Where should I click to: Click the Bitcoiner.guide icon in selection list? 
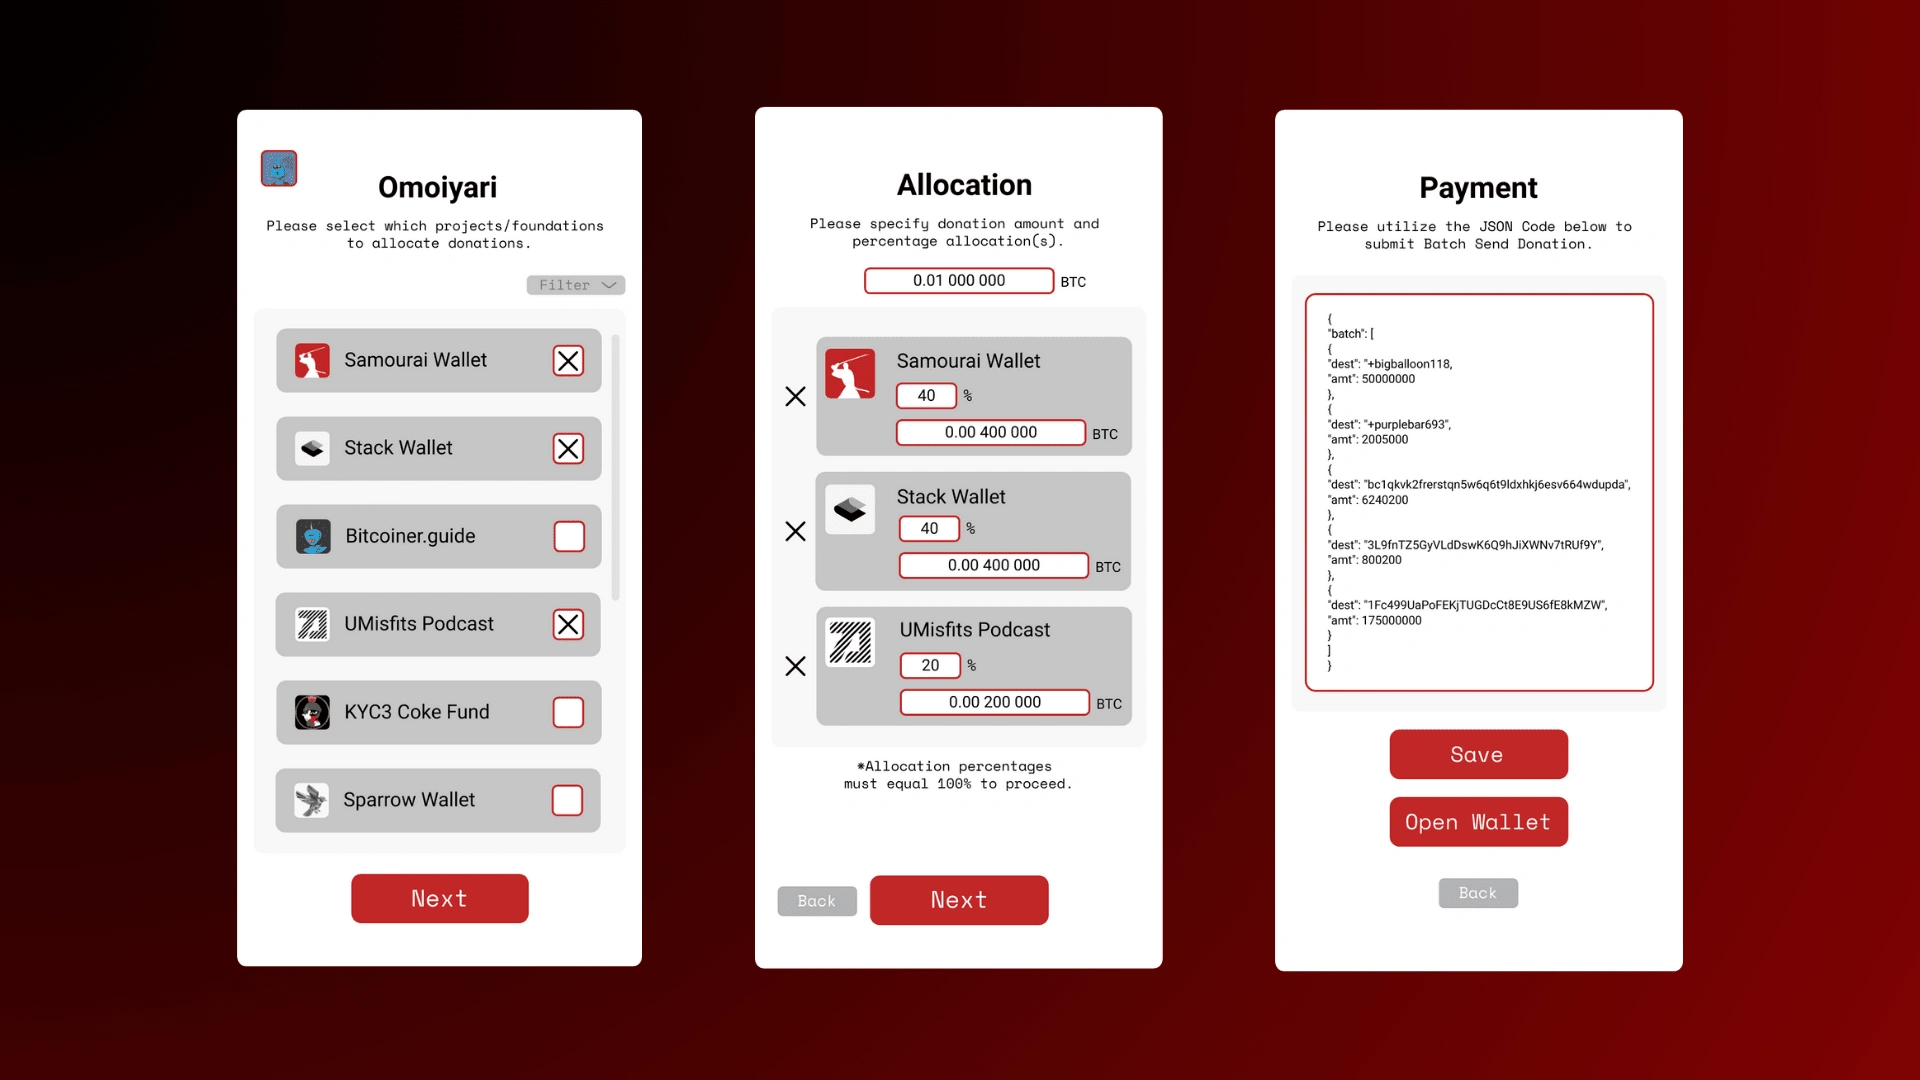coord(313,535)
